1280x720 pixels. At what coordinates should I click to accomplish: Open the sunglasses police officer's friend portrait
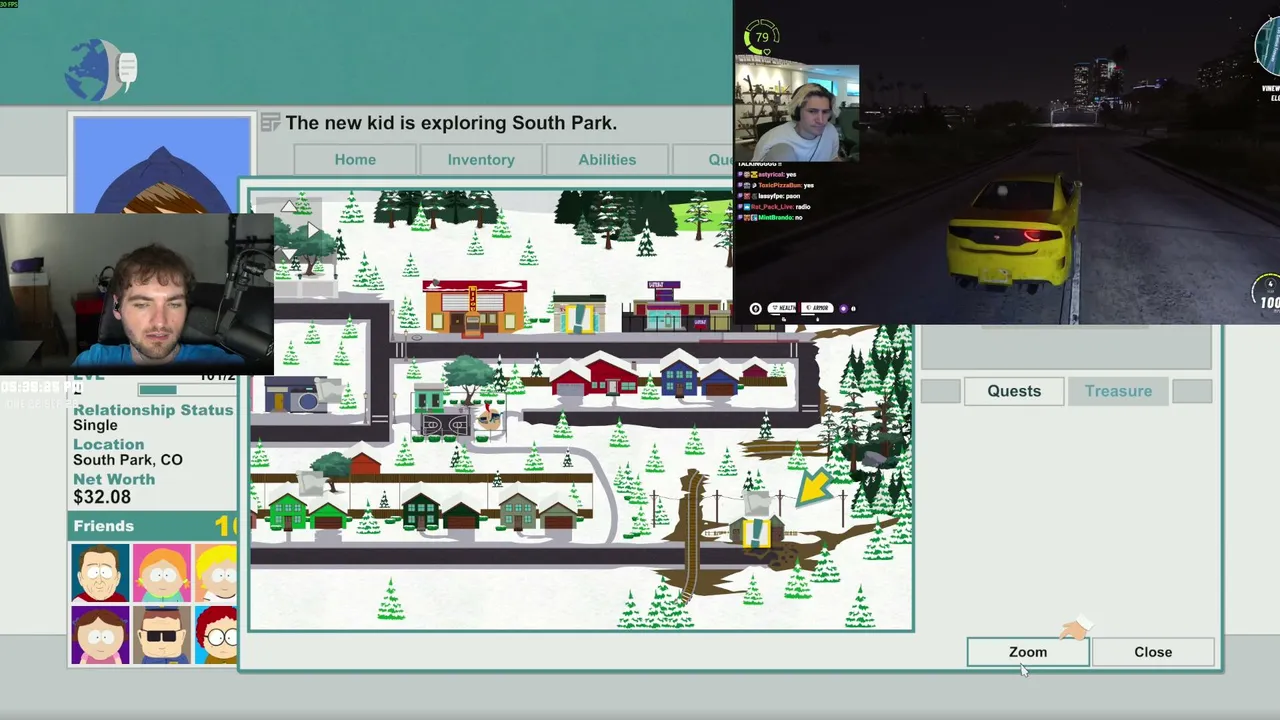[x=161, y=635]
